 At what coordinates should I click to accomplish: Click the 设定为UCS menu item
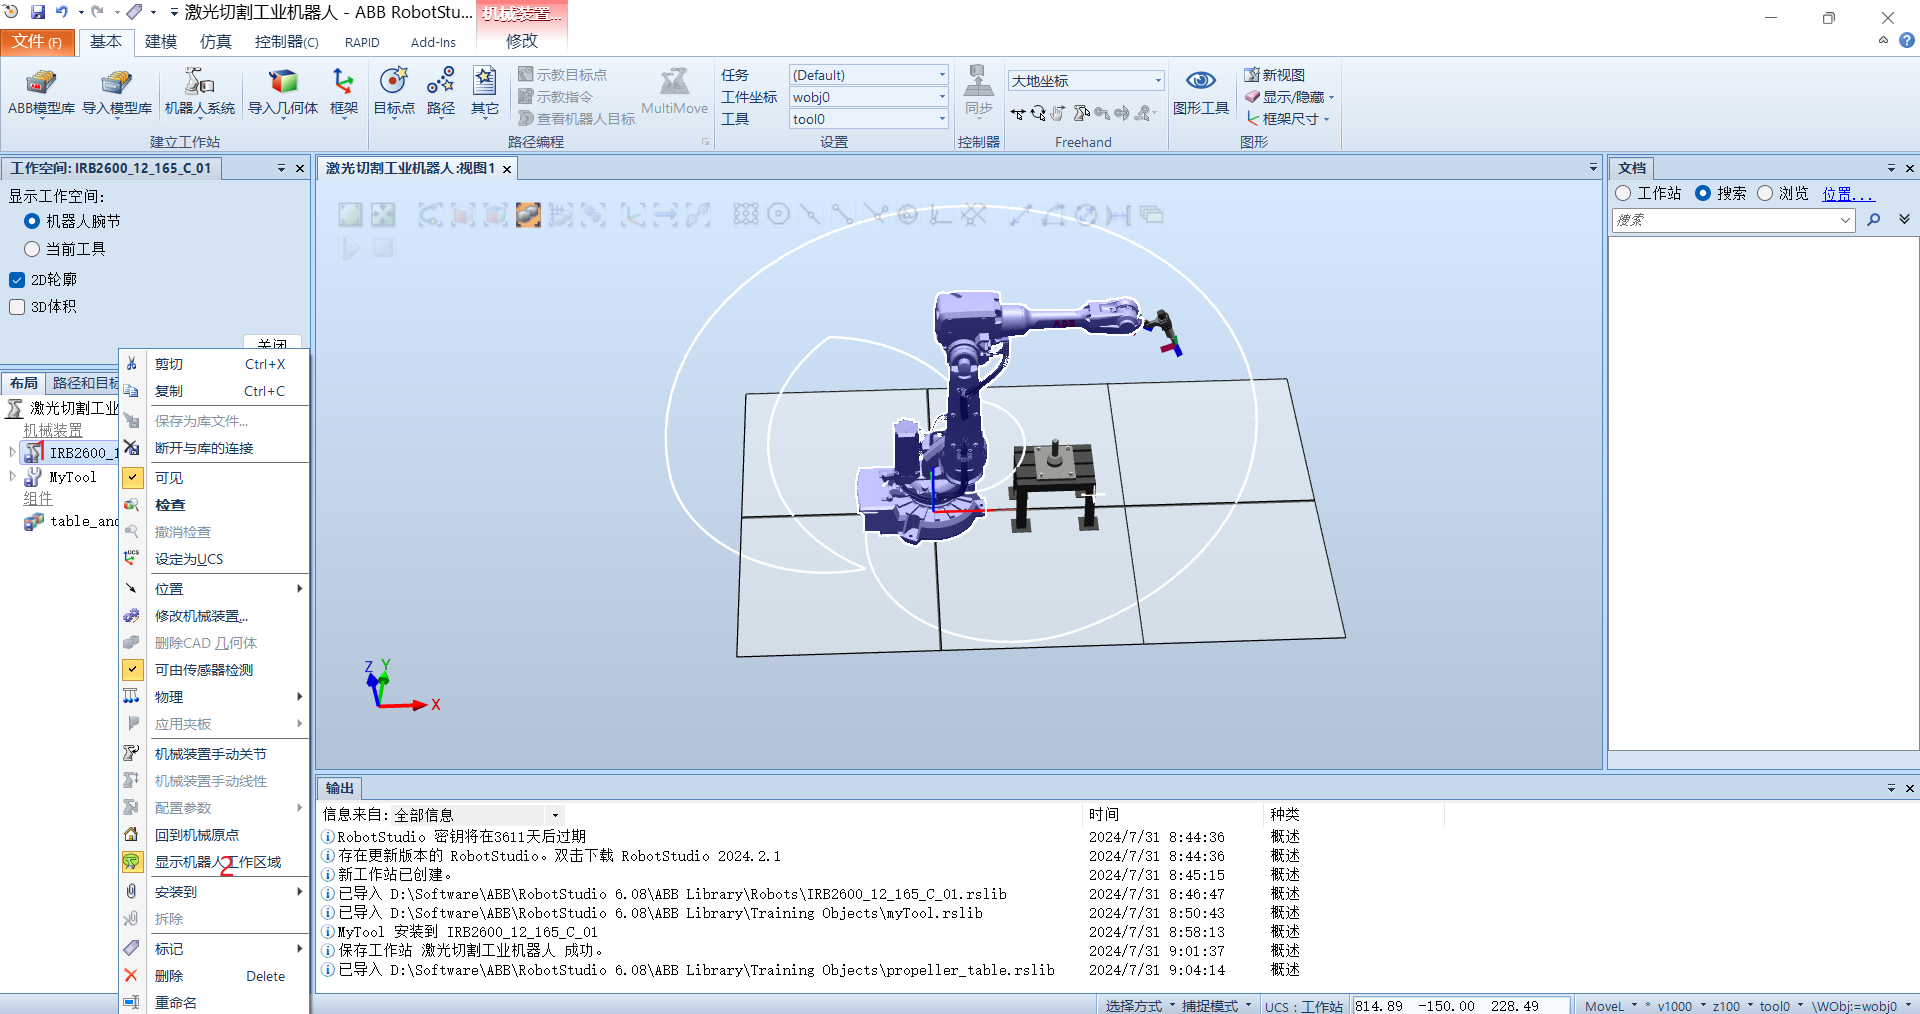click(x=214, y=559)
